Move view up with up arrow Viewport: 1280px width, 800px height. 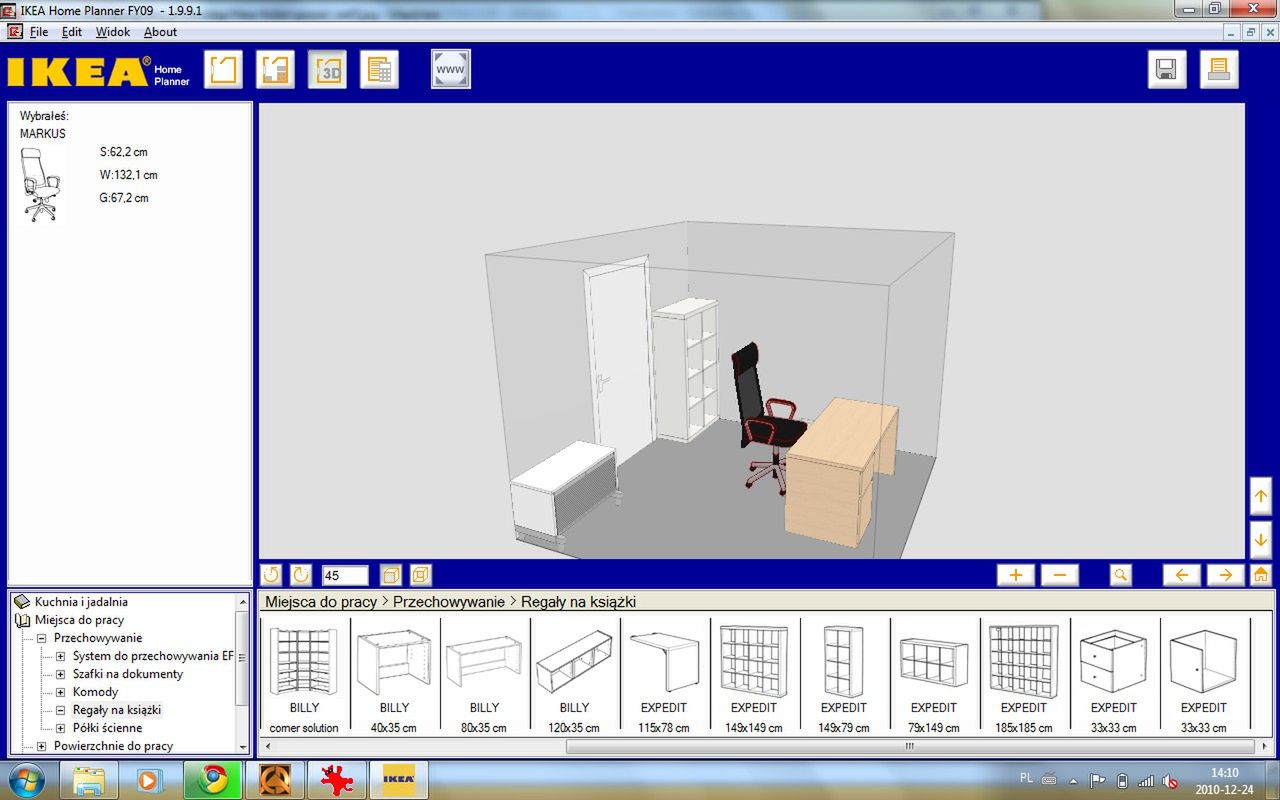1261,497
